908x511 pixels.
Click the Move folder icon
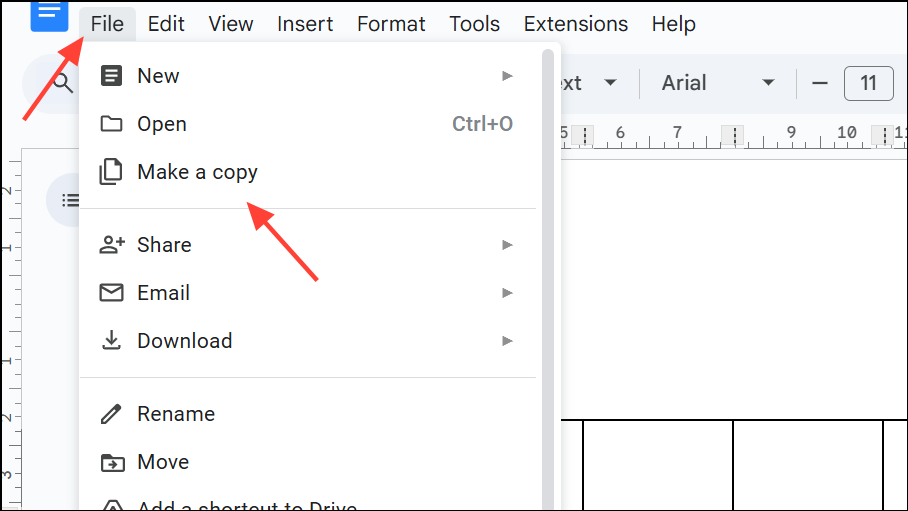click(111, 462)
